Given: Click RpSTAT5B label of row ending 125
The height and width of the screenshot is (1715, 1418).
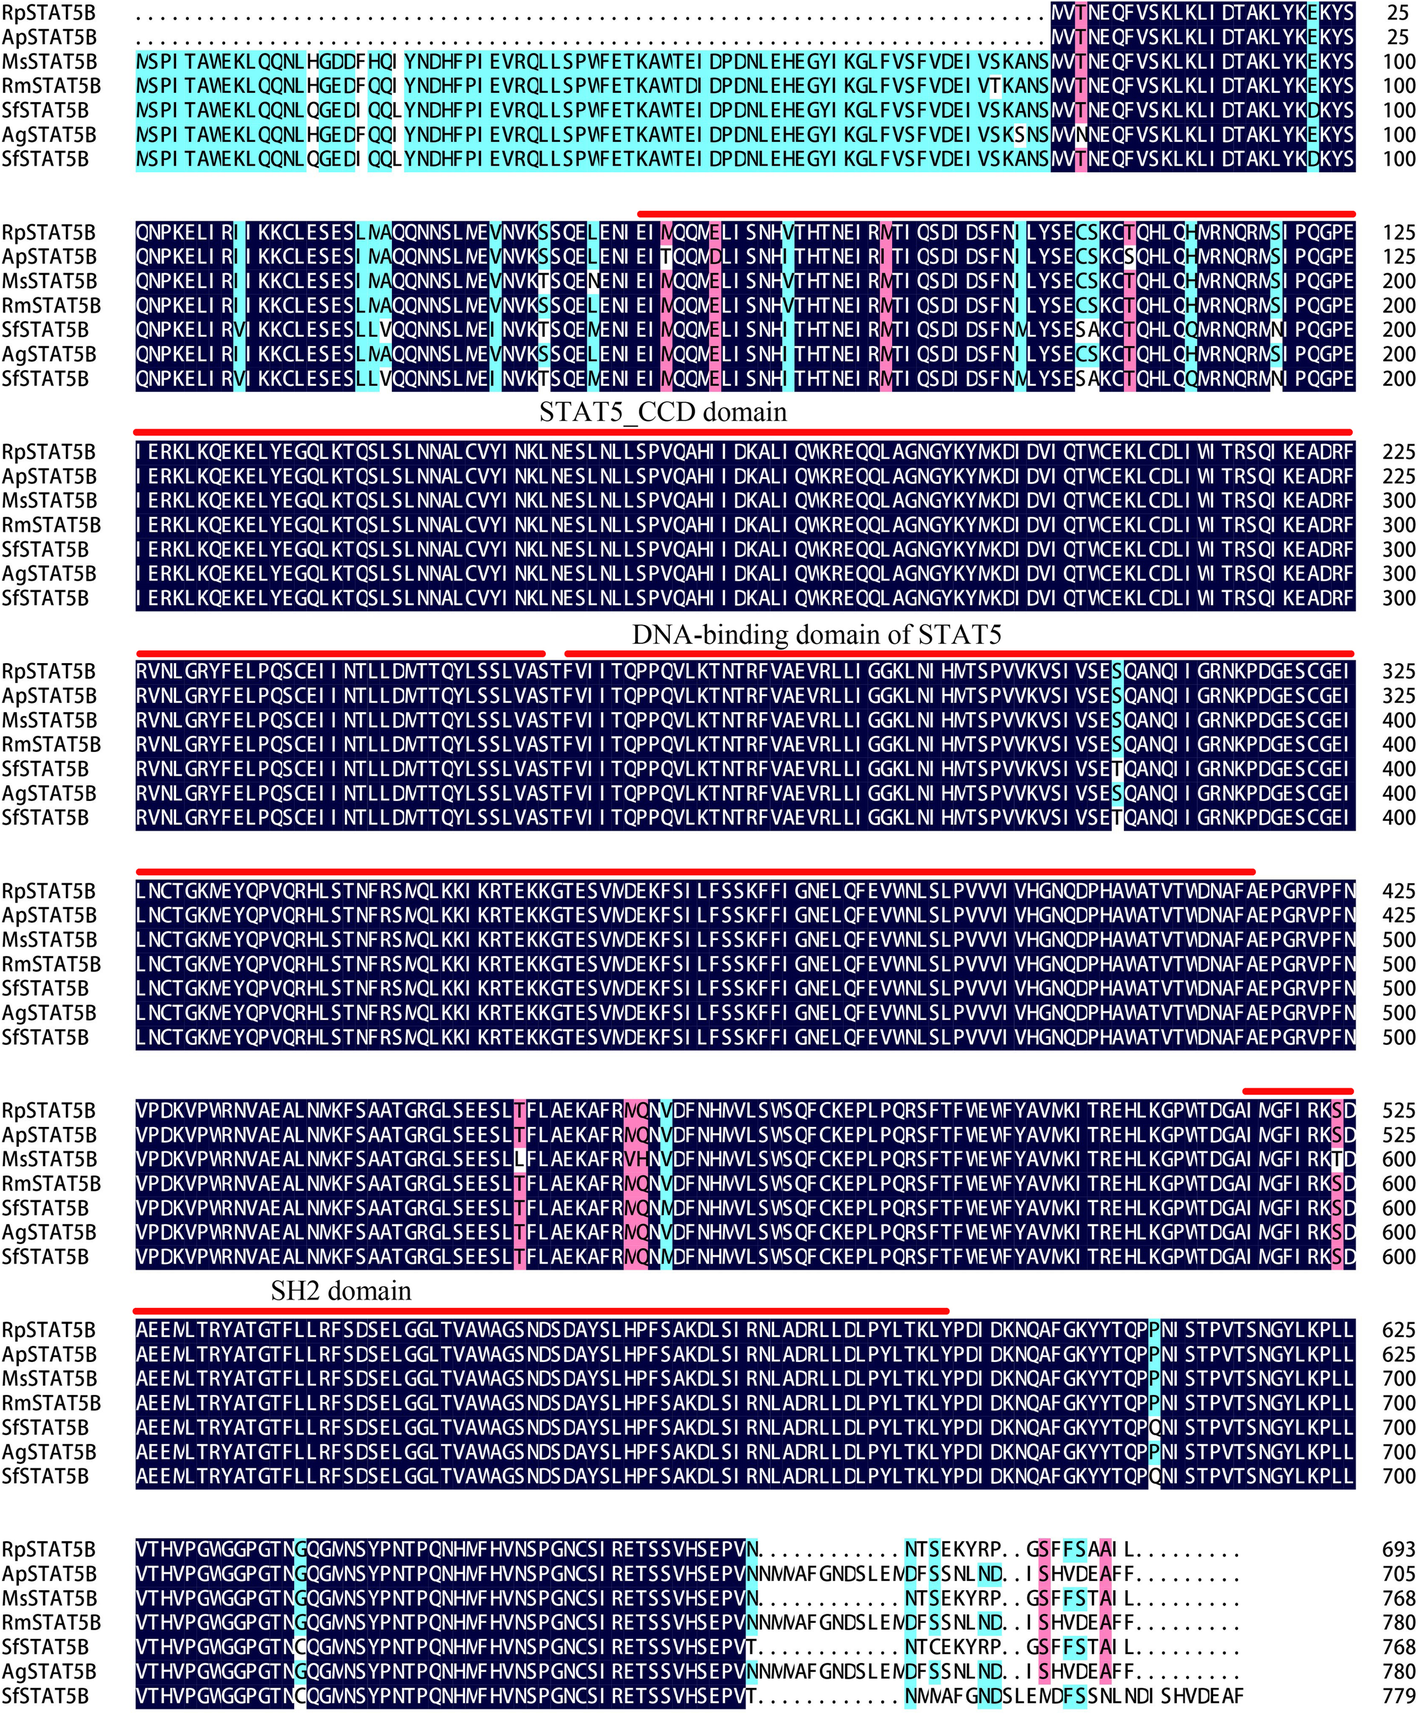Looking at the screenshot, I should click(49, 233).
